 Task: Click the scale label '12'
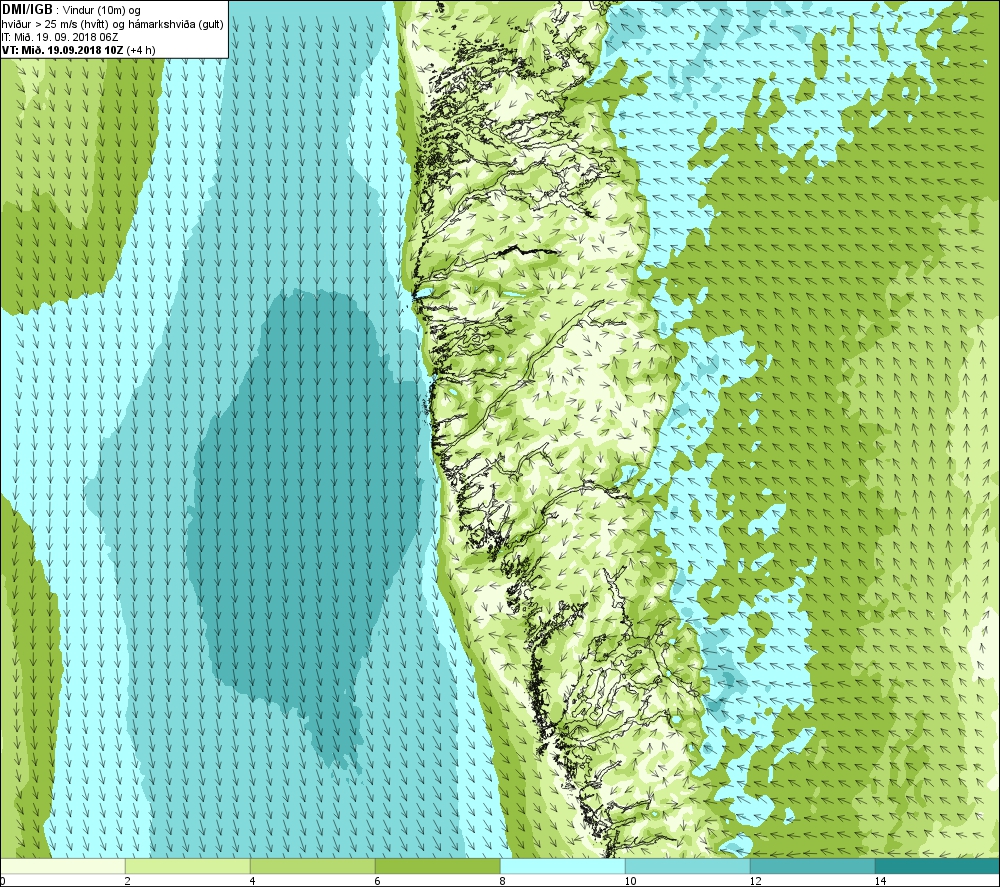(755, 881)
